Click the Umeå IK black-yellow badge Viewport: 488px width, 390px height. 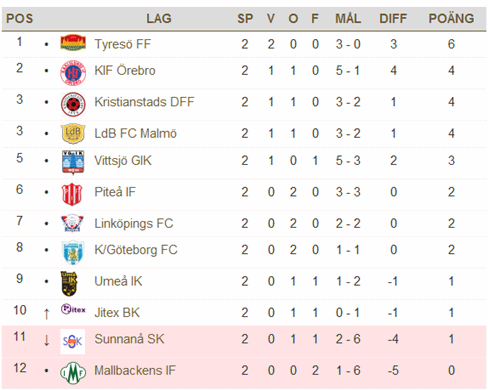pyautogui.click(x=69, y=284)
